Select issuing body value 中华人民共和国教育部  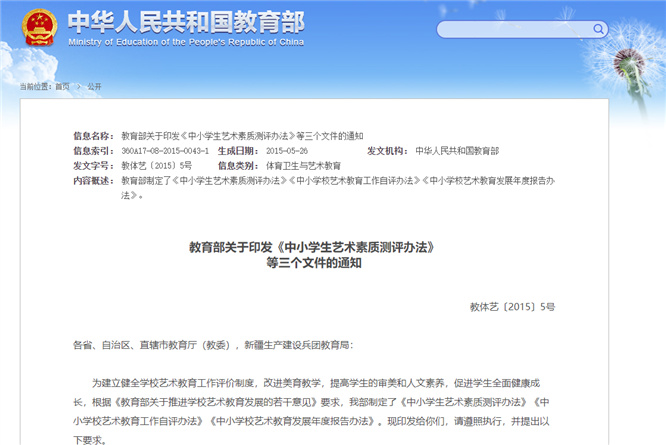point(457,151)
